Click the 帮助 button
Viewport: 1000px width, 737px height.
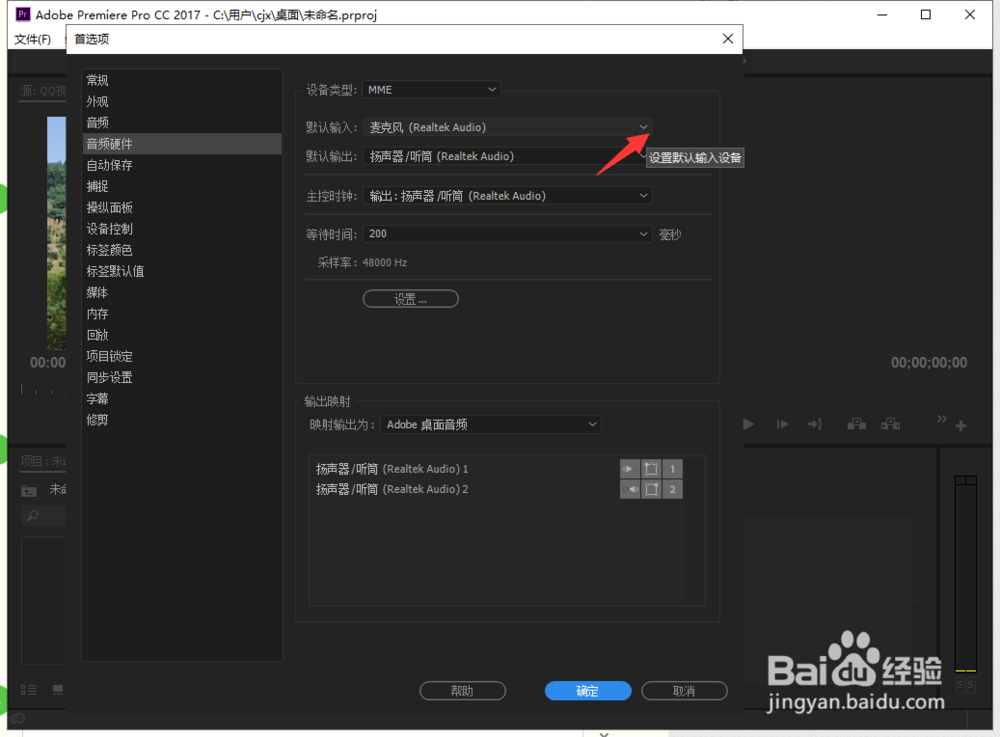coord(462,691)
